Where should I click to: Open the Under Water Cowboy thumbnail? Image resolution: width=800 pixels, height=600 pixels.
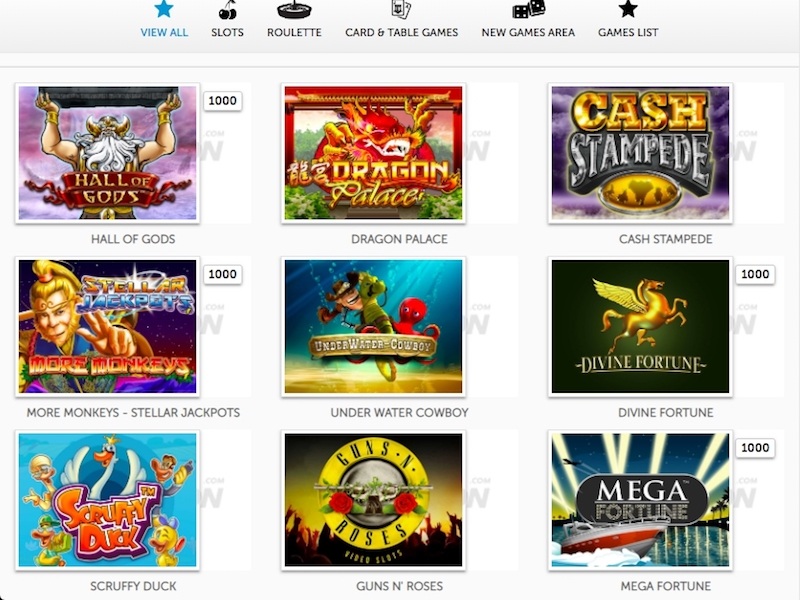pos(373,327)
